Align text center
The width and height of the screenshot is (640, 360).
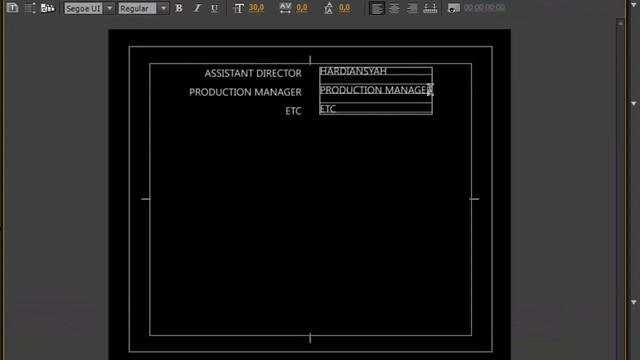pyautogui.click(x=394, y=8)
